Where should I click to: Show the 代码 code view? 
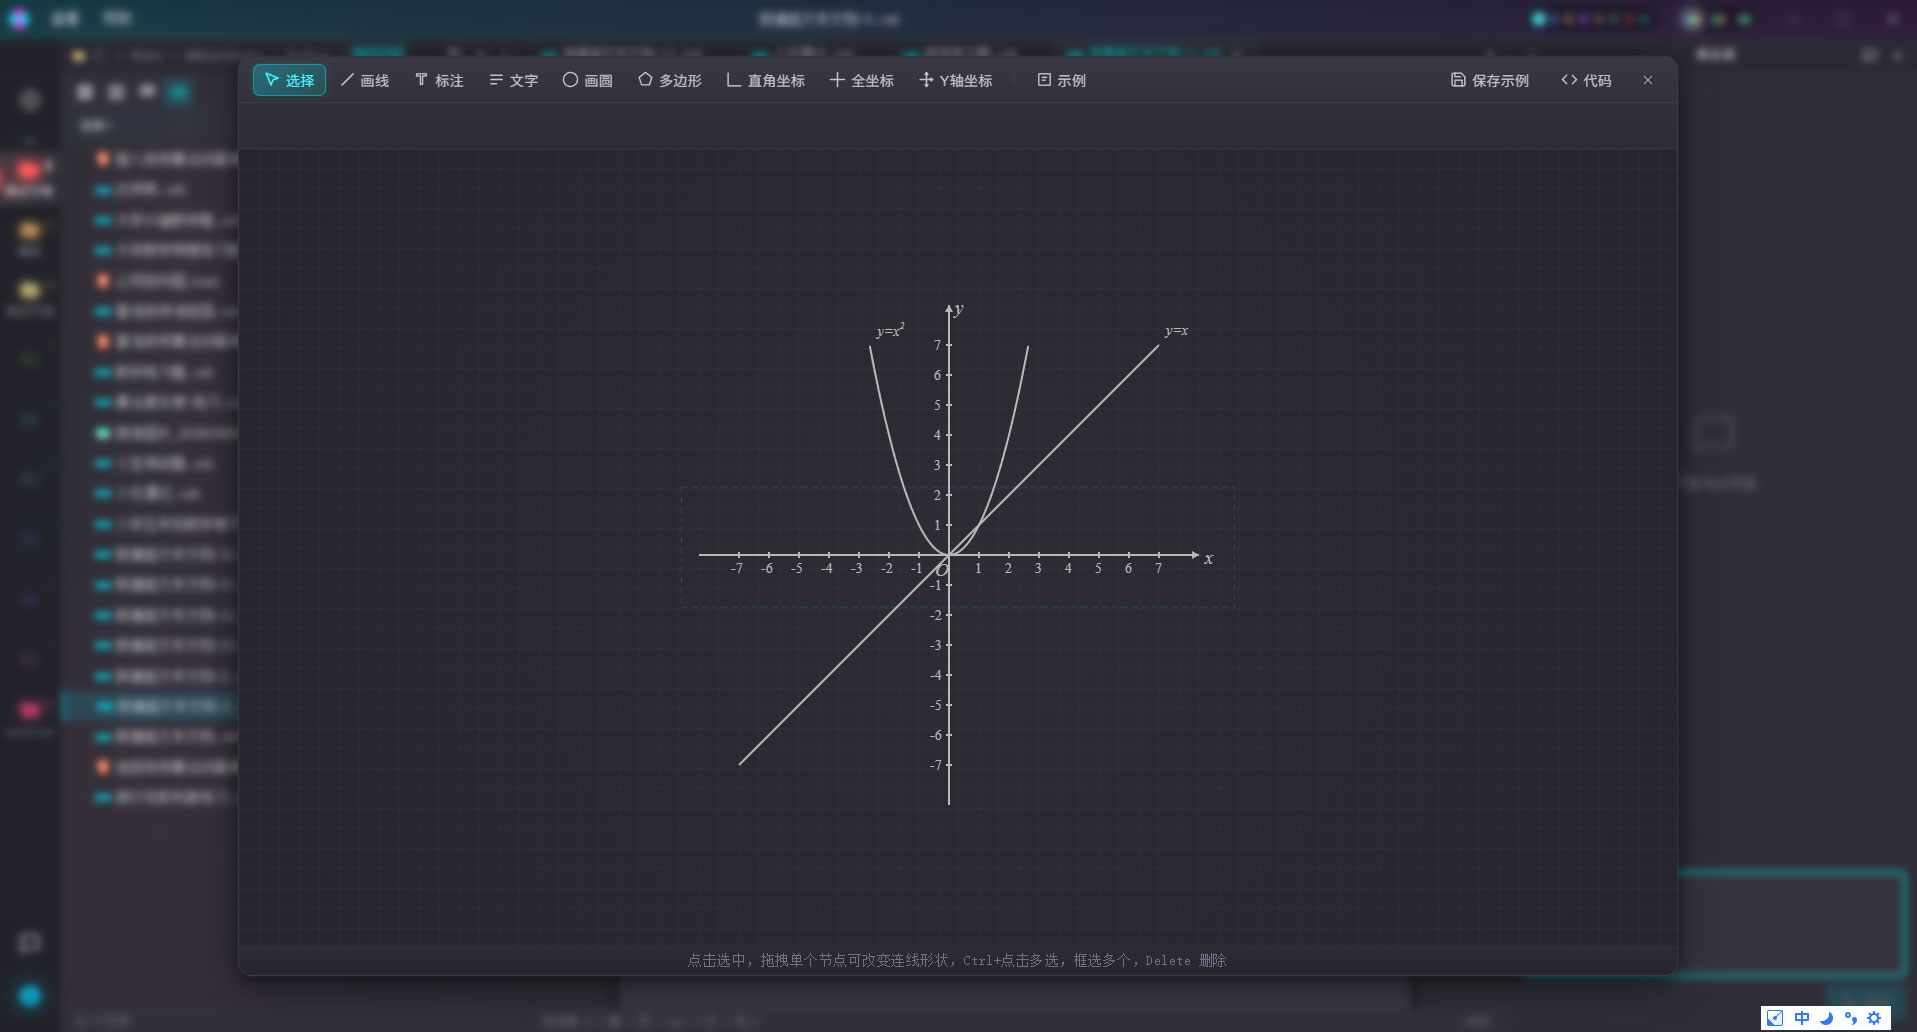click(x=1586, y=80)
